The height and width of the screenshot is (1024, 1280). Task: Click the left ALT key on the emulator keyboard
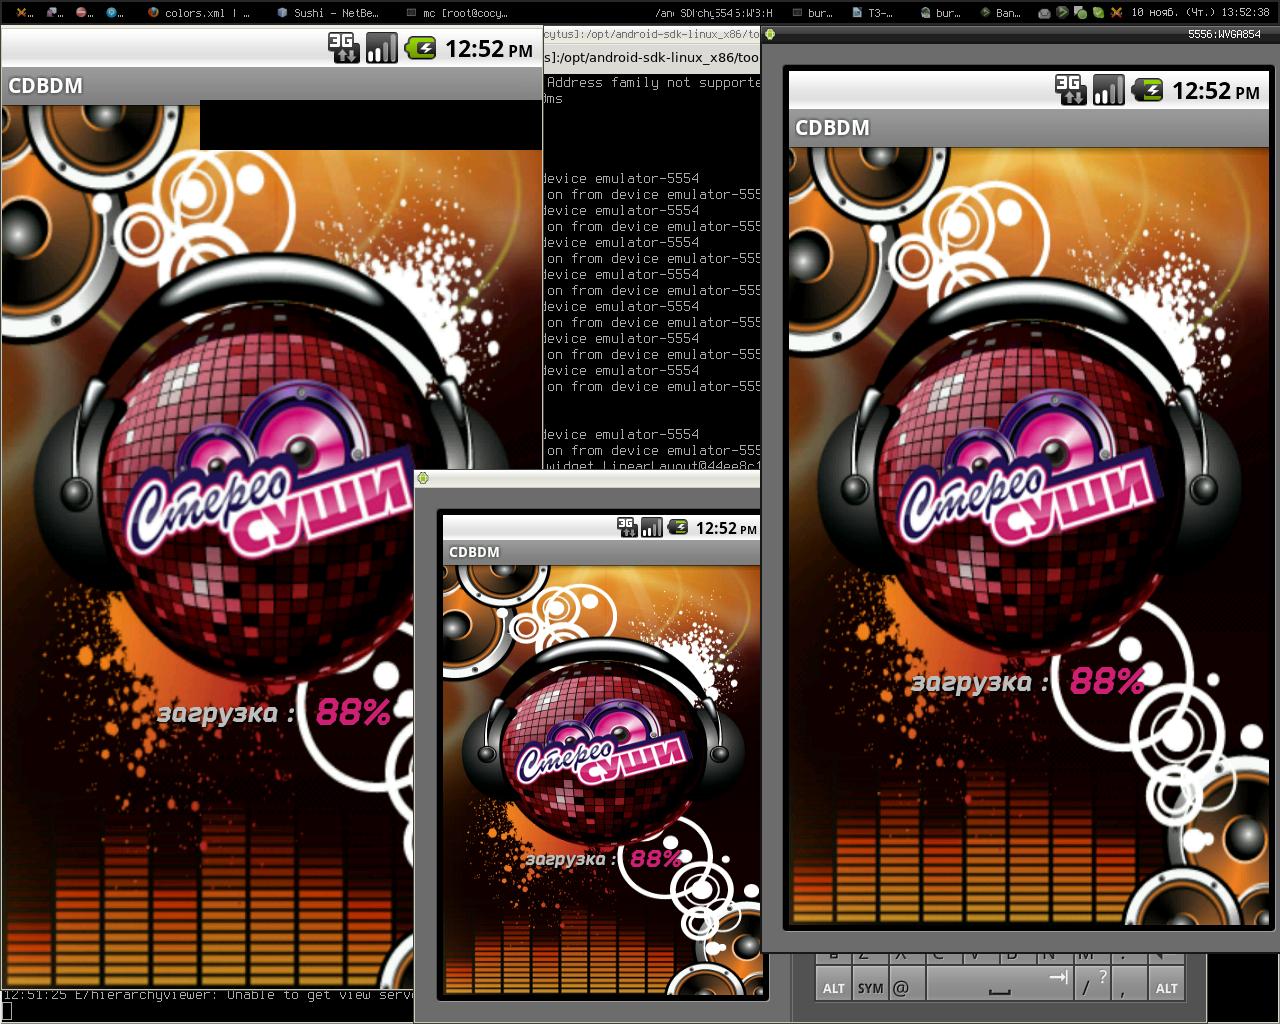coord(834,984)
